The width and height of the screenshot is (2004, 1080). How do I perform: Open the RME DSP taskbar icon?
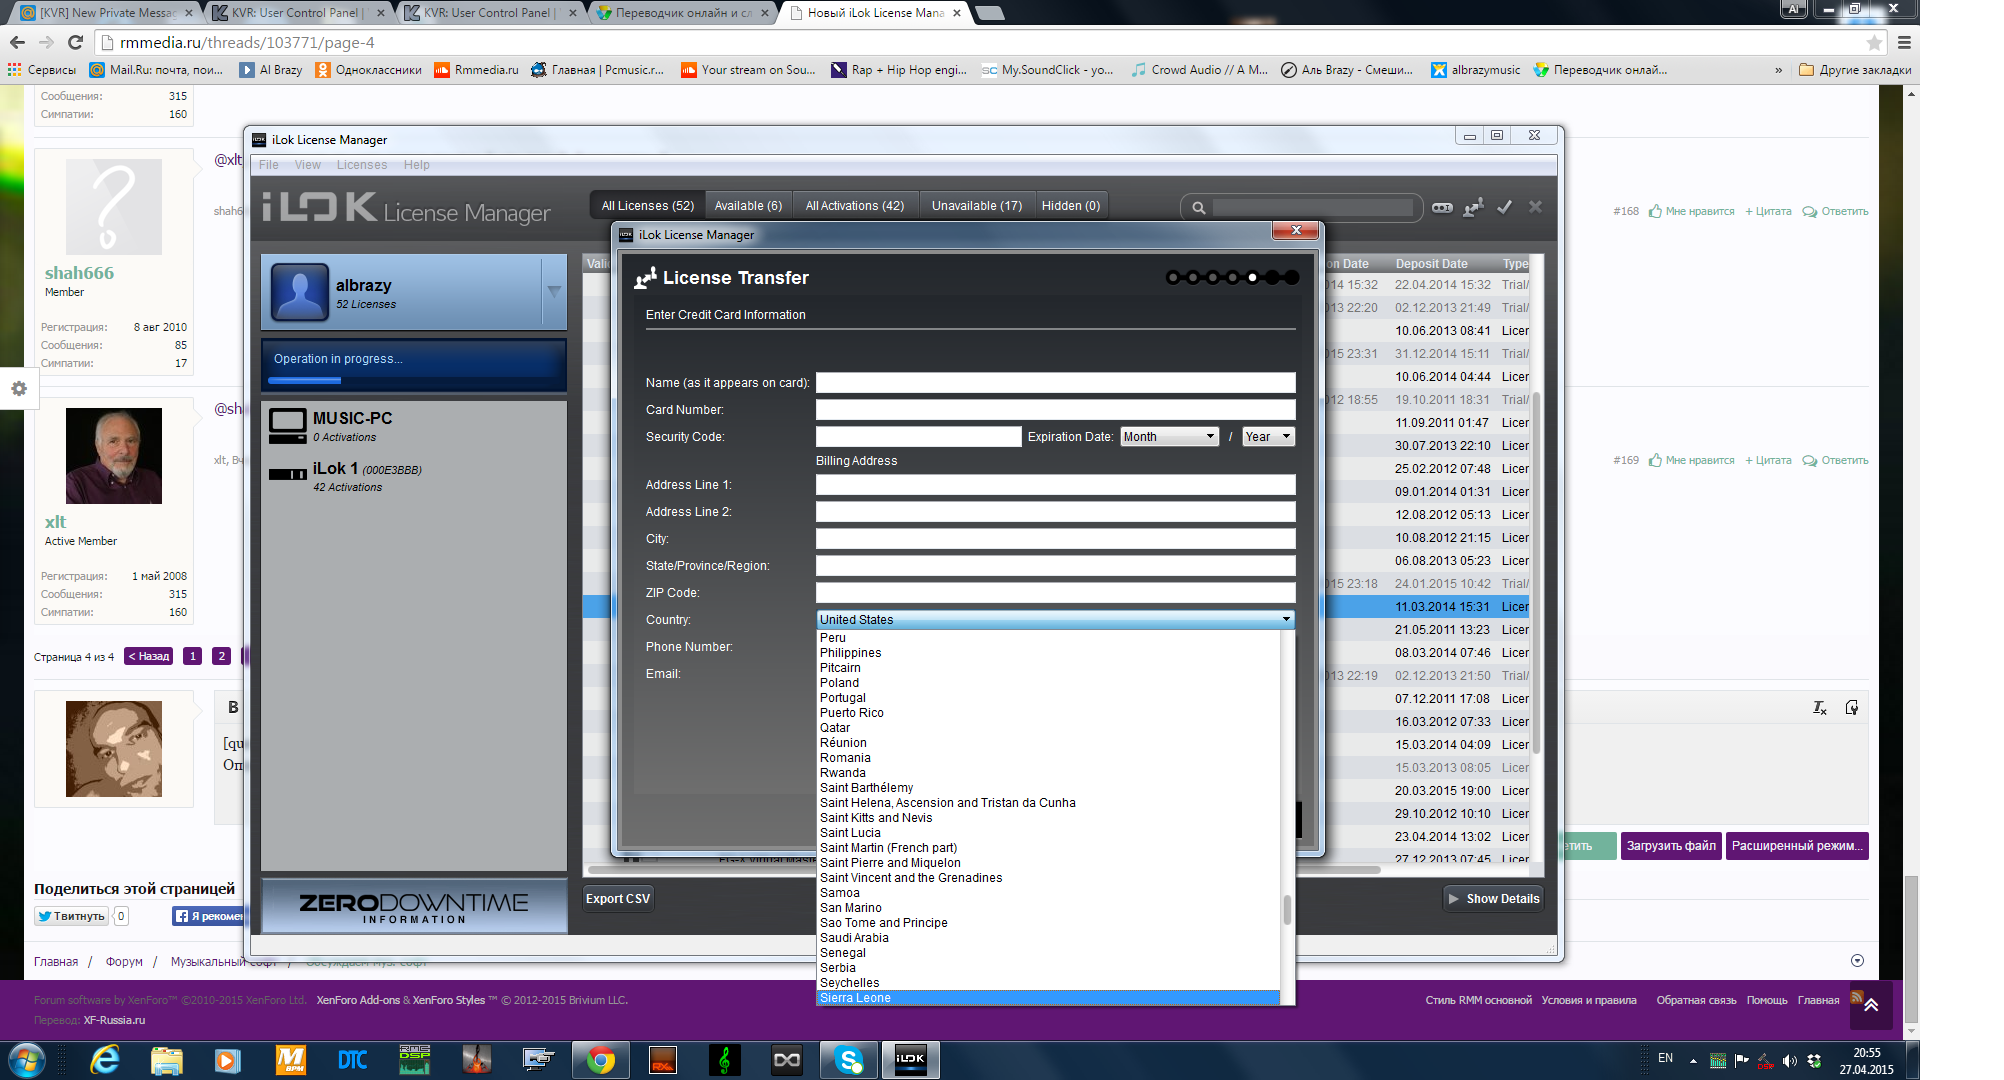point(414,1059)
